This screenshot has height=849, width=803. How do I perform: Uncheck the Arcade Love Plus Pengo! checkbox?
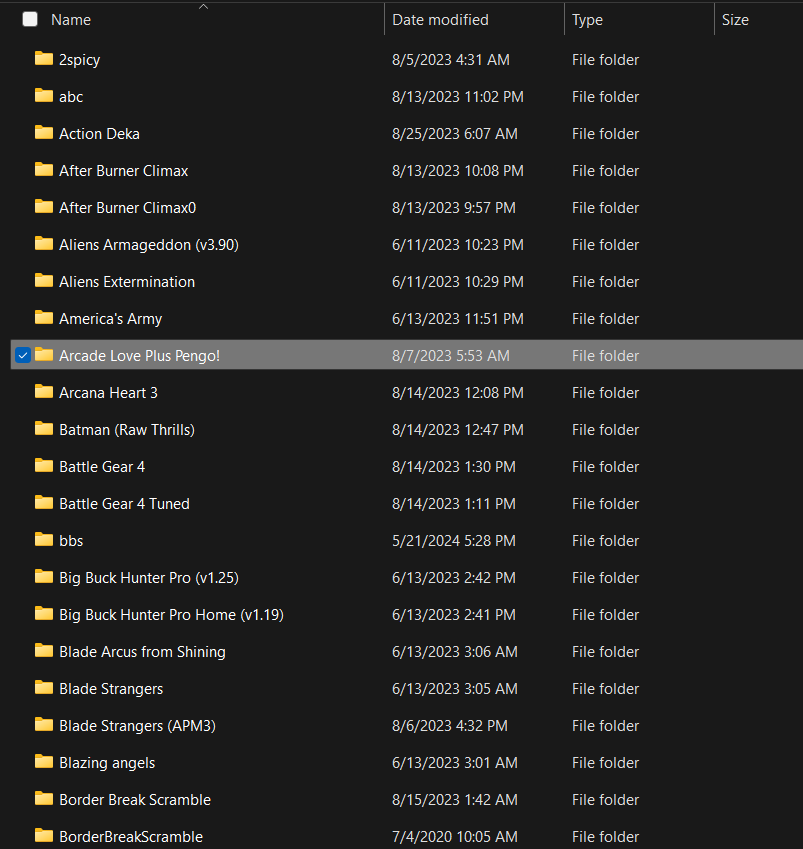pos(23,356)
